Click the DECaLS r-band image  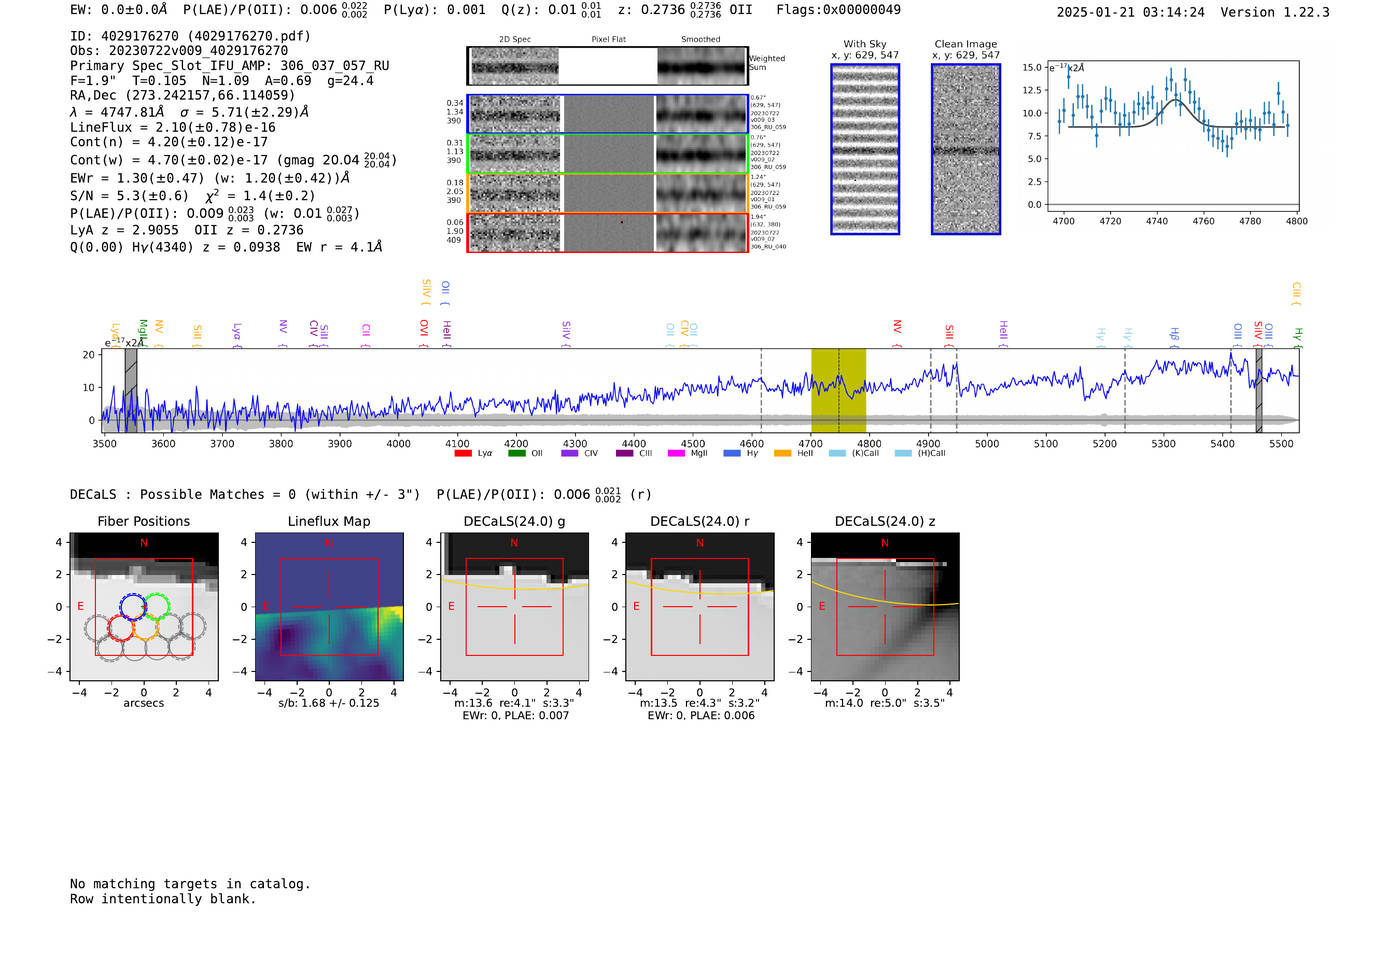tap(700, 607)
